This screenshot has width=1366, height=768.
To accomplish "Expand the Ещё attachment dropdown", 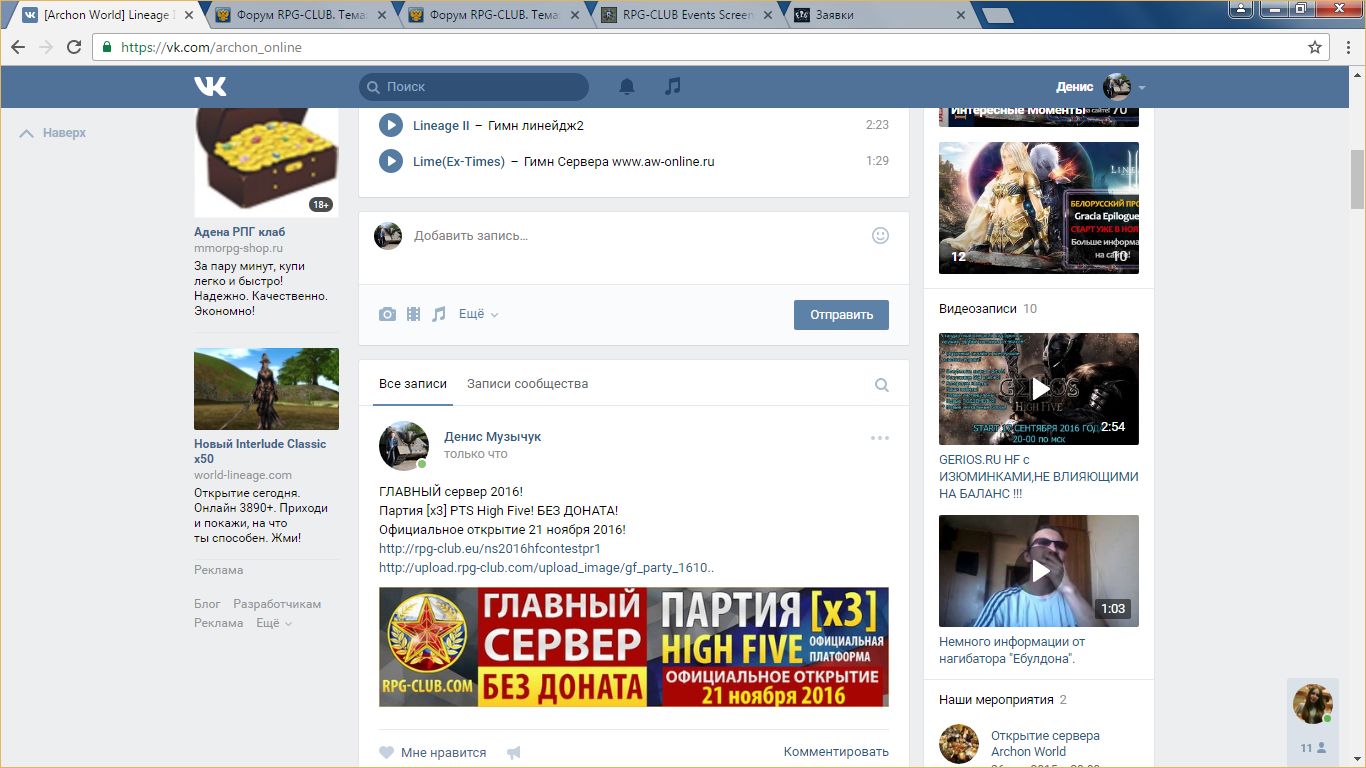I will [478, 314].
